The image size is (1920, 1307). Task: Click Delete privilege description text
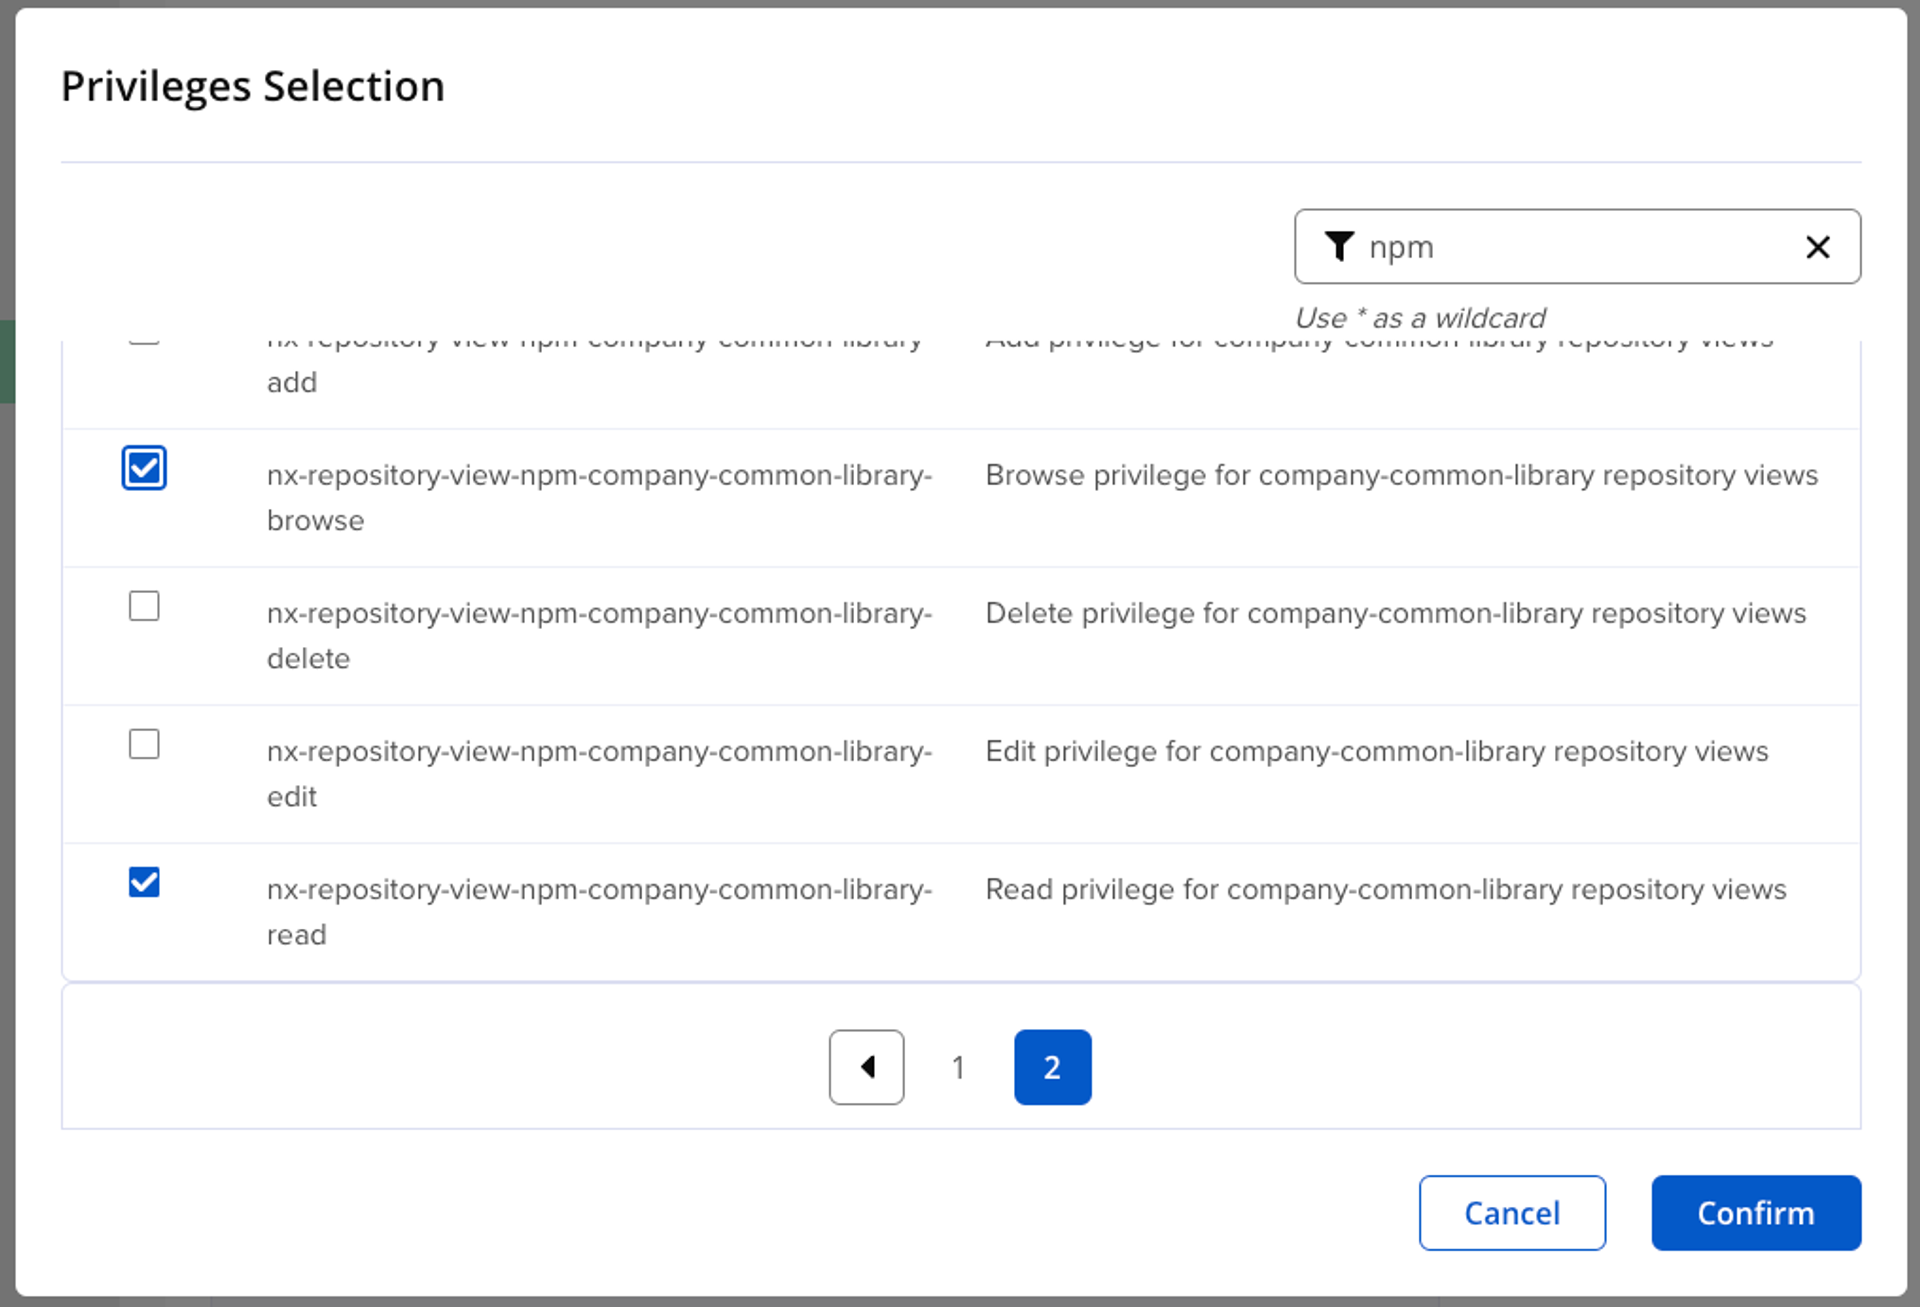(1395, 614)
